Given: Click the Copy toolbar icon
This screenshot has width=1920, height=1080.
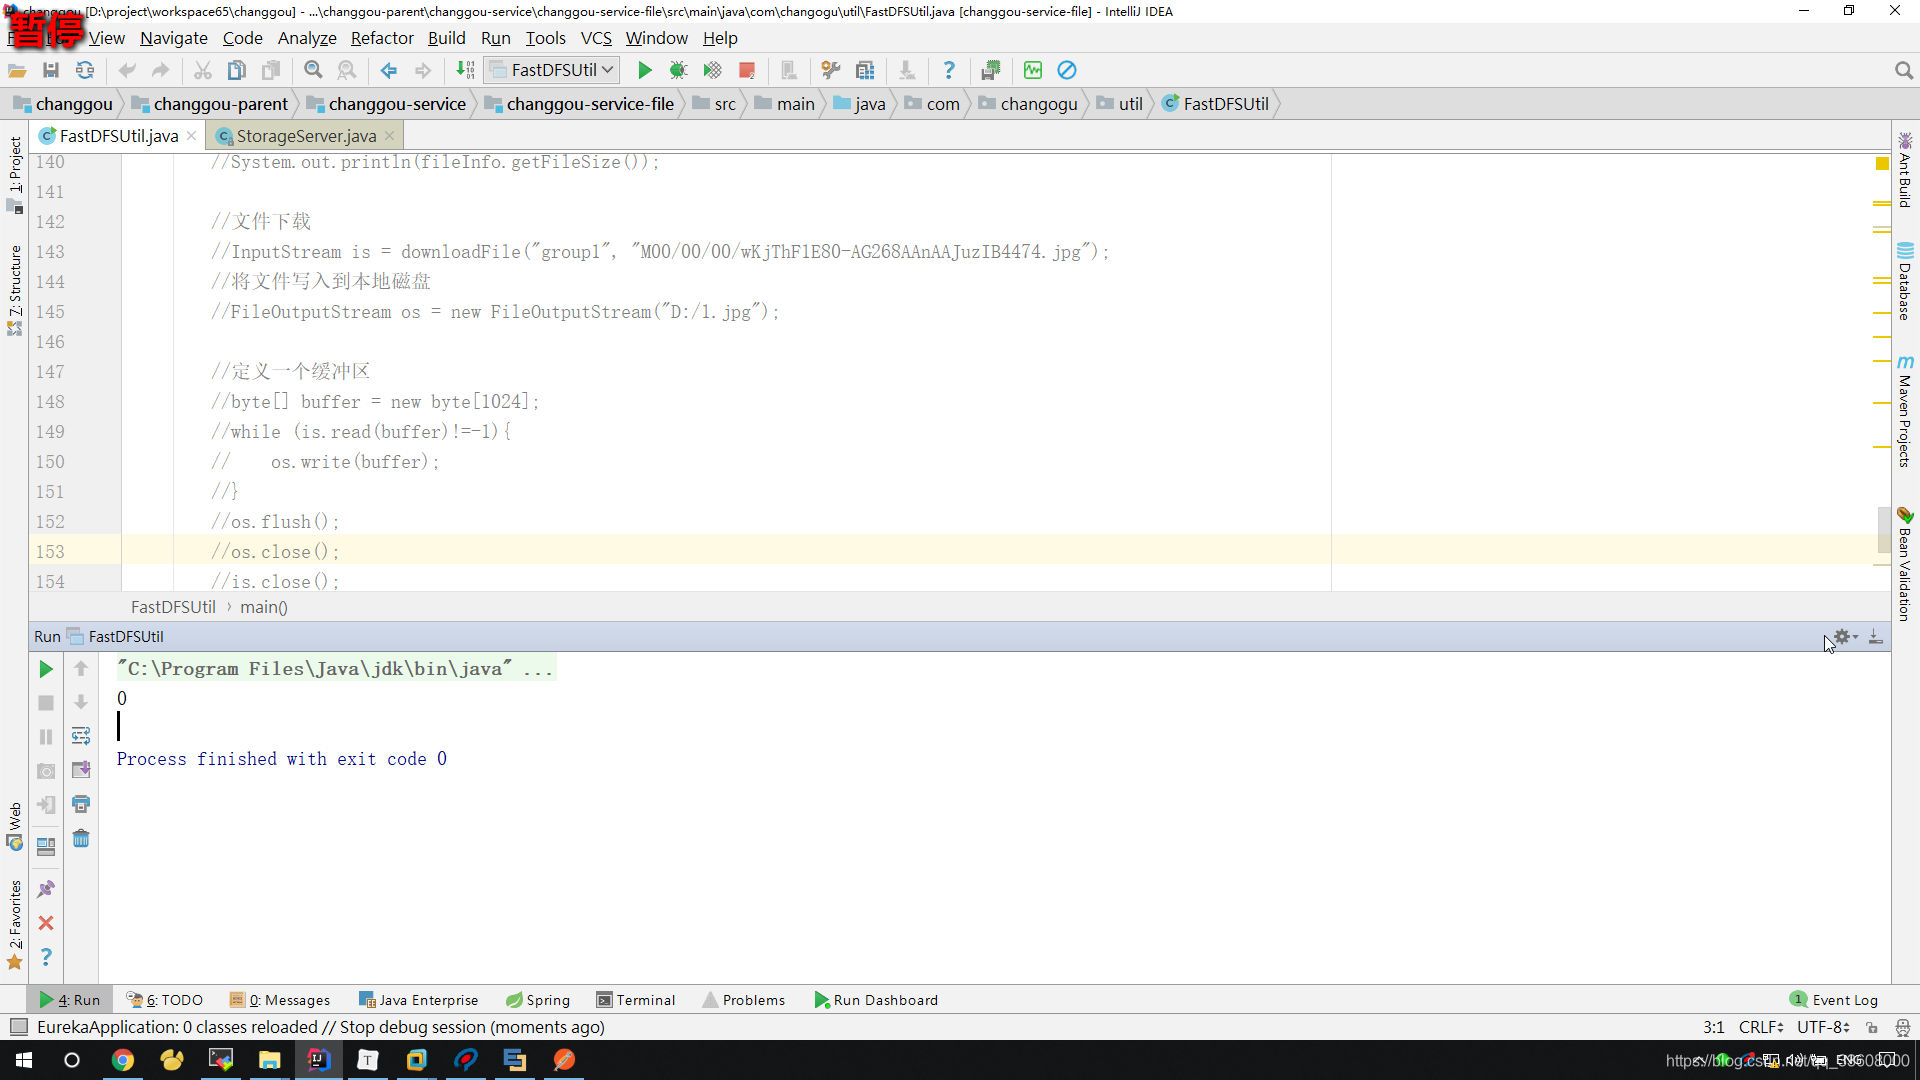Looking at the screenshot, I should click(x=237, y=70).
